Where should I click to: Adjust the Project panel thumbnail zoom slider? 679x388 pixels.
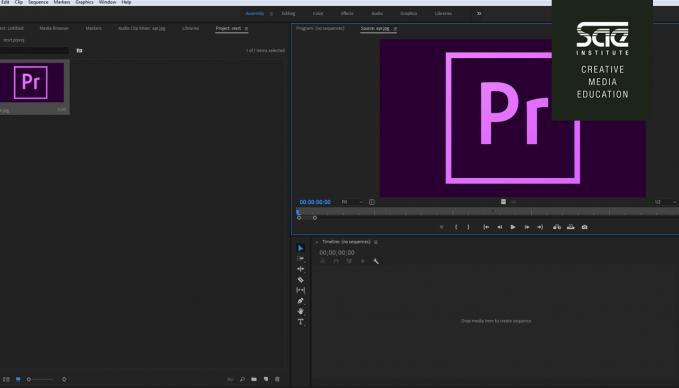point(41,379)
